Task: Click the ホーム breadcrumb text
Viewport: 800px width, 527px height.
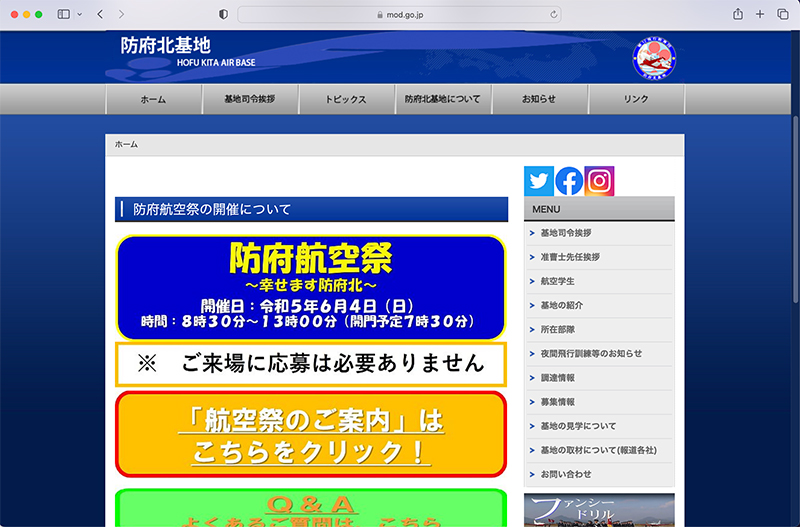Action: click(126, 144)
